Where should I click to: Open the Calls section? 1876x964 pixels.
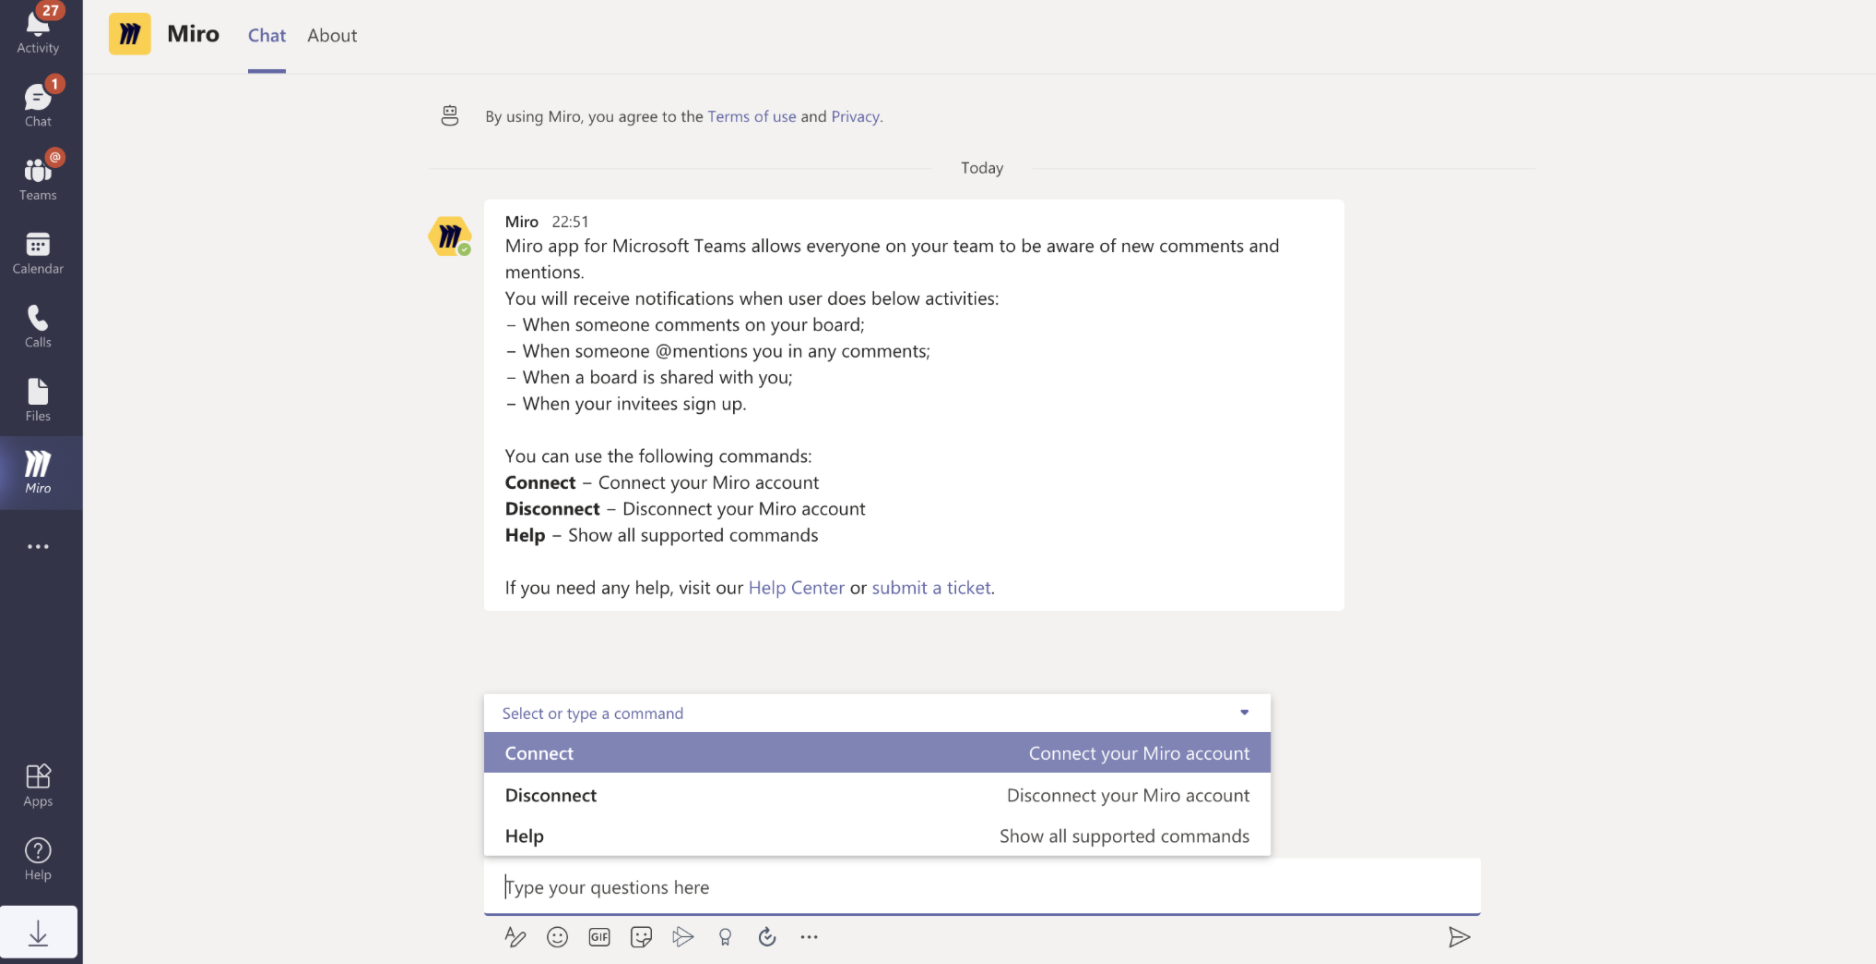tap(38, 325)
